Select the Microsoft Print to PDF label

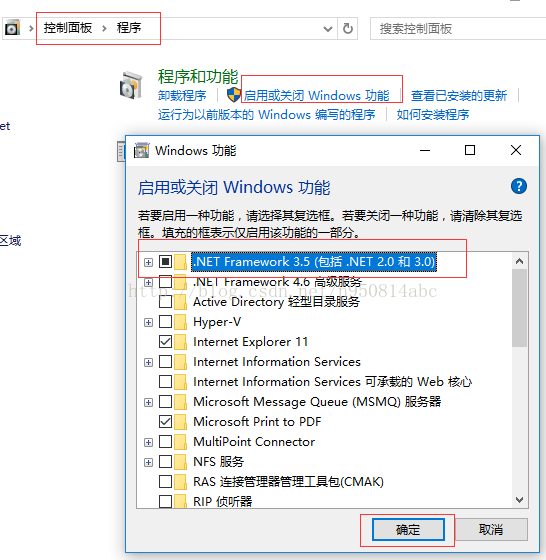point(257,422)
